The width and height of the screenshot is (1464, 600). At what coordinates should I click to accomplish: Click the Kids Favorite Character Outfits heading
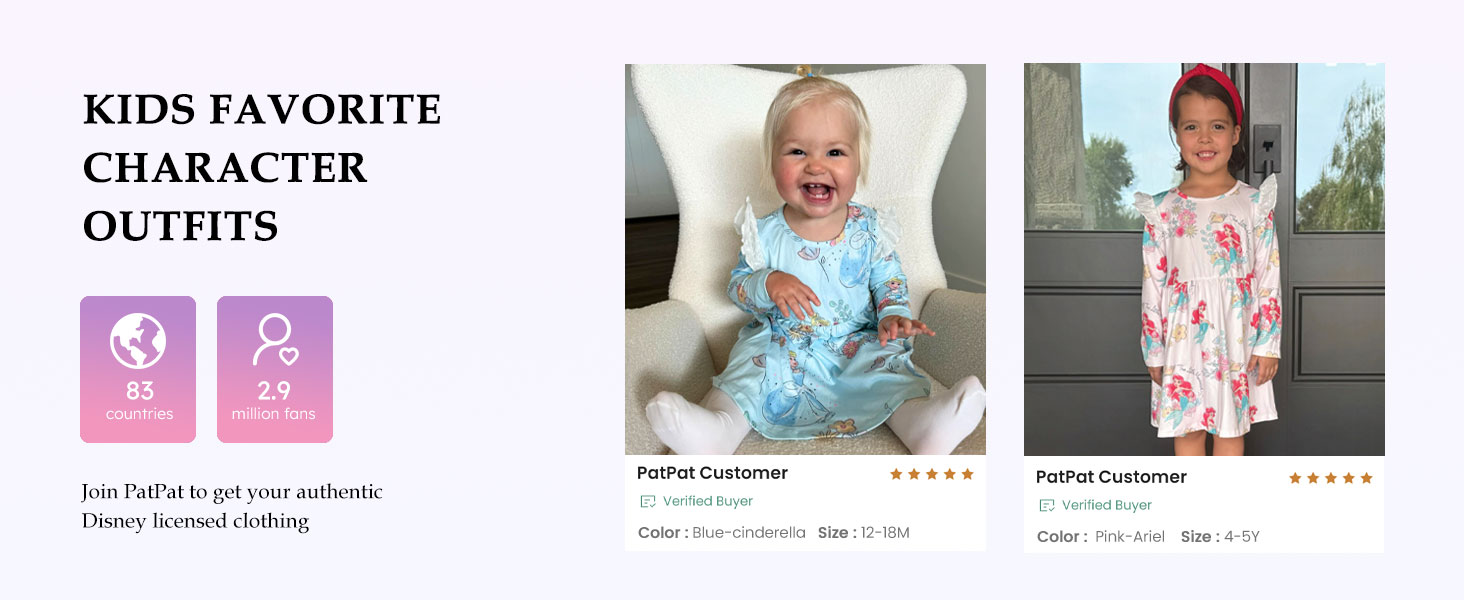pyautogui.click(x=262, y=168)
